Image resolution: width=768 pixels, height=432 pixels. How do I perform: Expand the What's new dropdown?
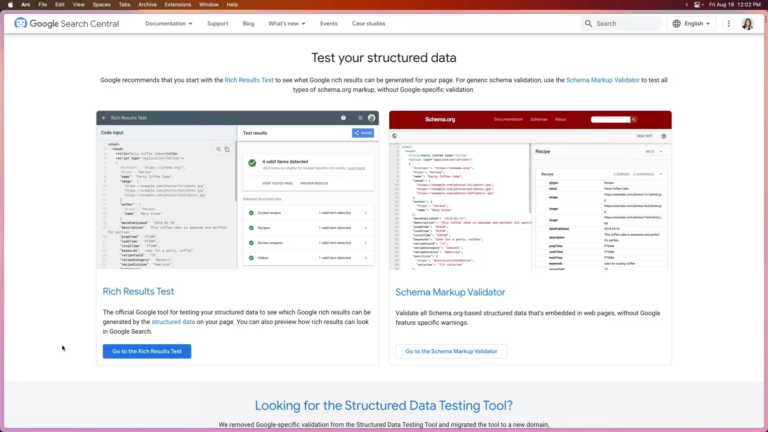coord(287,24)
